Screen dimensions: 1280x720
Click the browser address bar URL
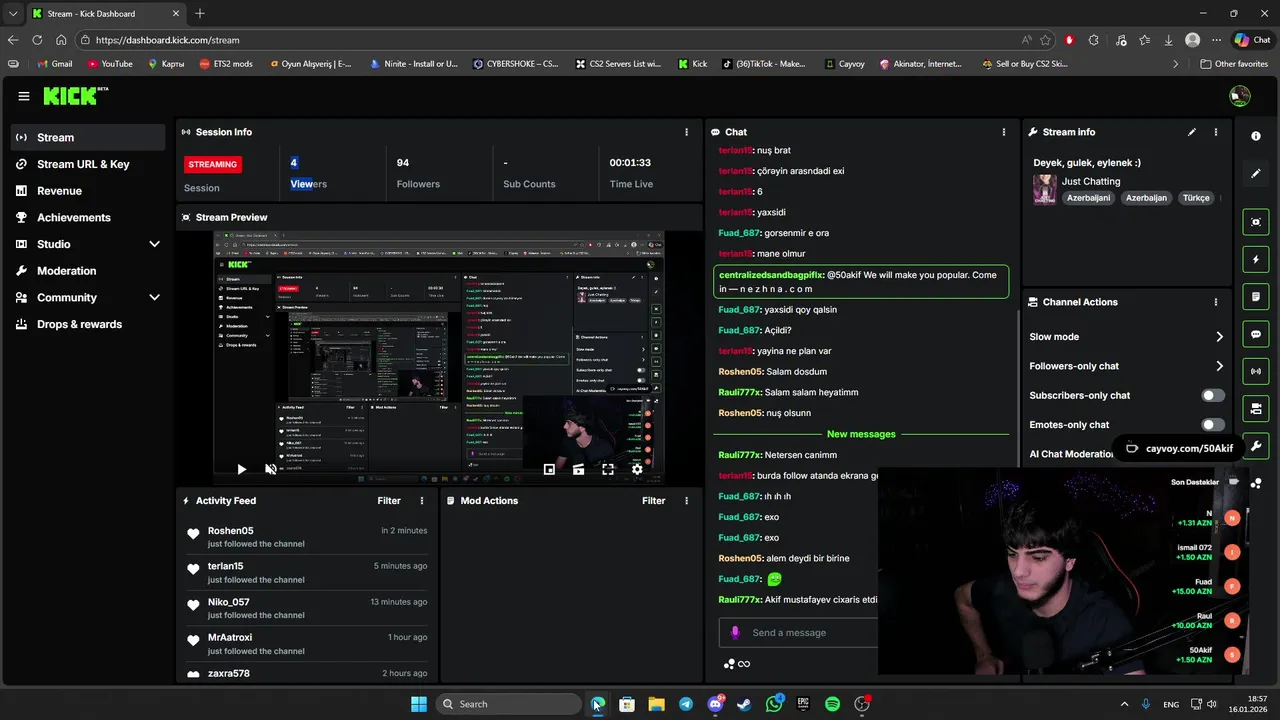(167, 40)
